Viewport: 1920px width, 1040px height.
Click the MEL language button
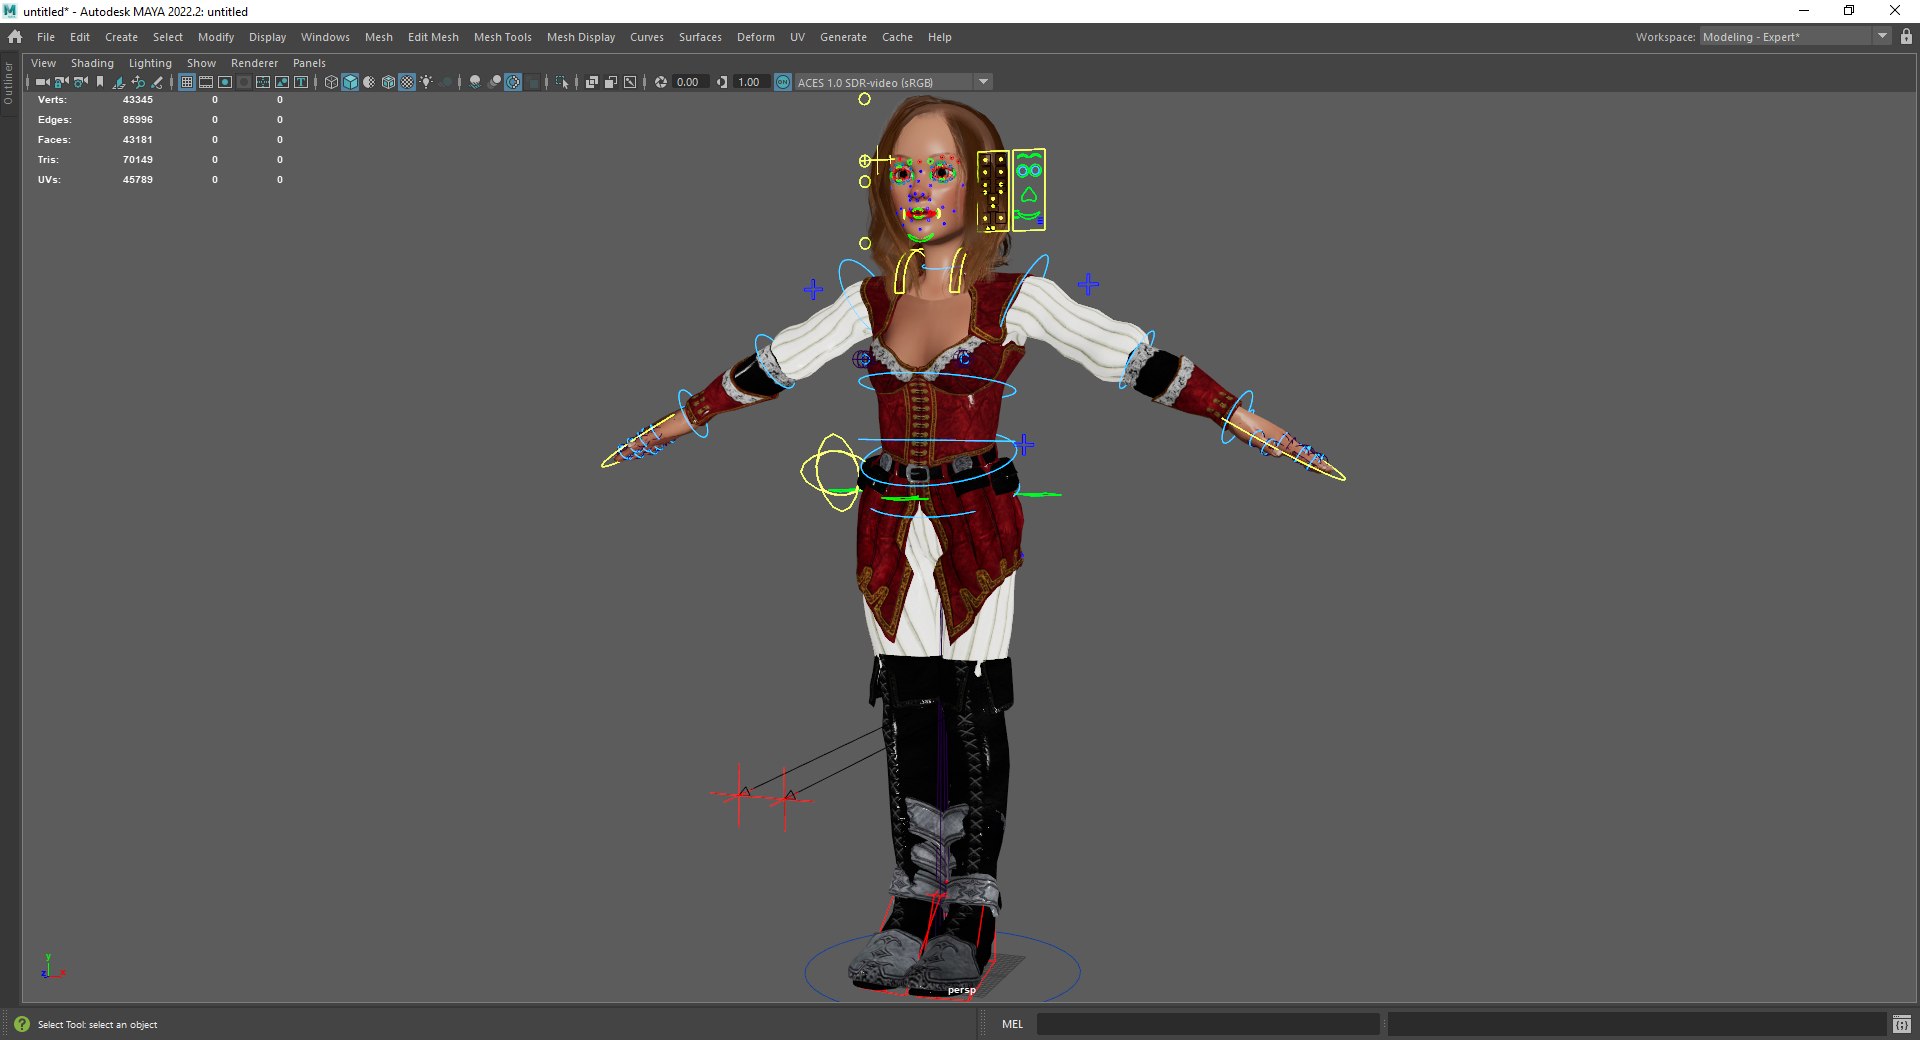(1012, 1024)
